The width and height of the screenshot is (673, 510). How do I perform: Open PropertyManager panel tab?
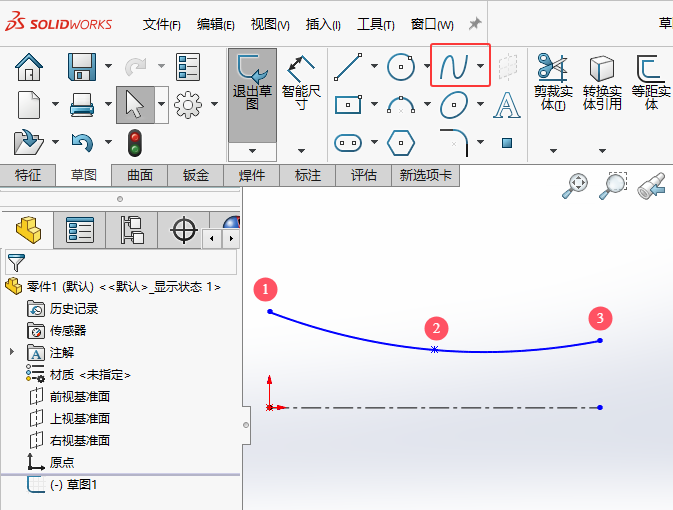(80, 230)
